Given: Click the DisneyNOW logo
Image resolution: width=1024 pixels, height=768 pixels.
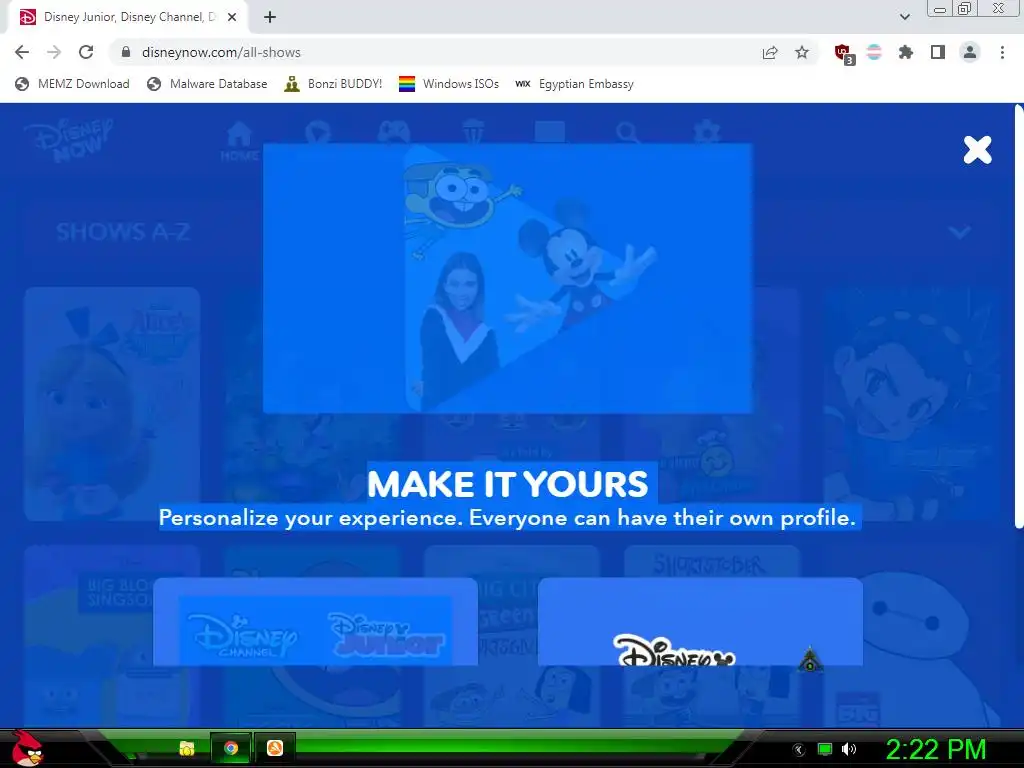Looking at the screenshot, I should (x=69, y=139).
